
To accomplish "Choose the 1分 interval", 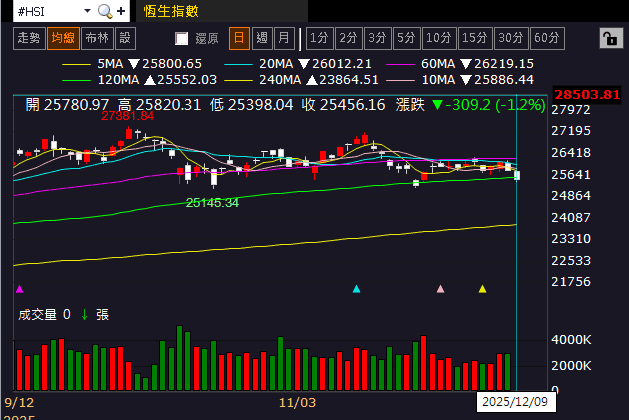I will coord(320,39).
